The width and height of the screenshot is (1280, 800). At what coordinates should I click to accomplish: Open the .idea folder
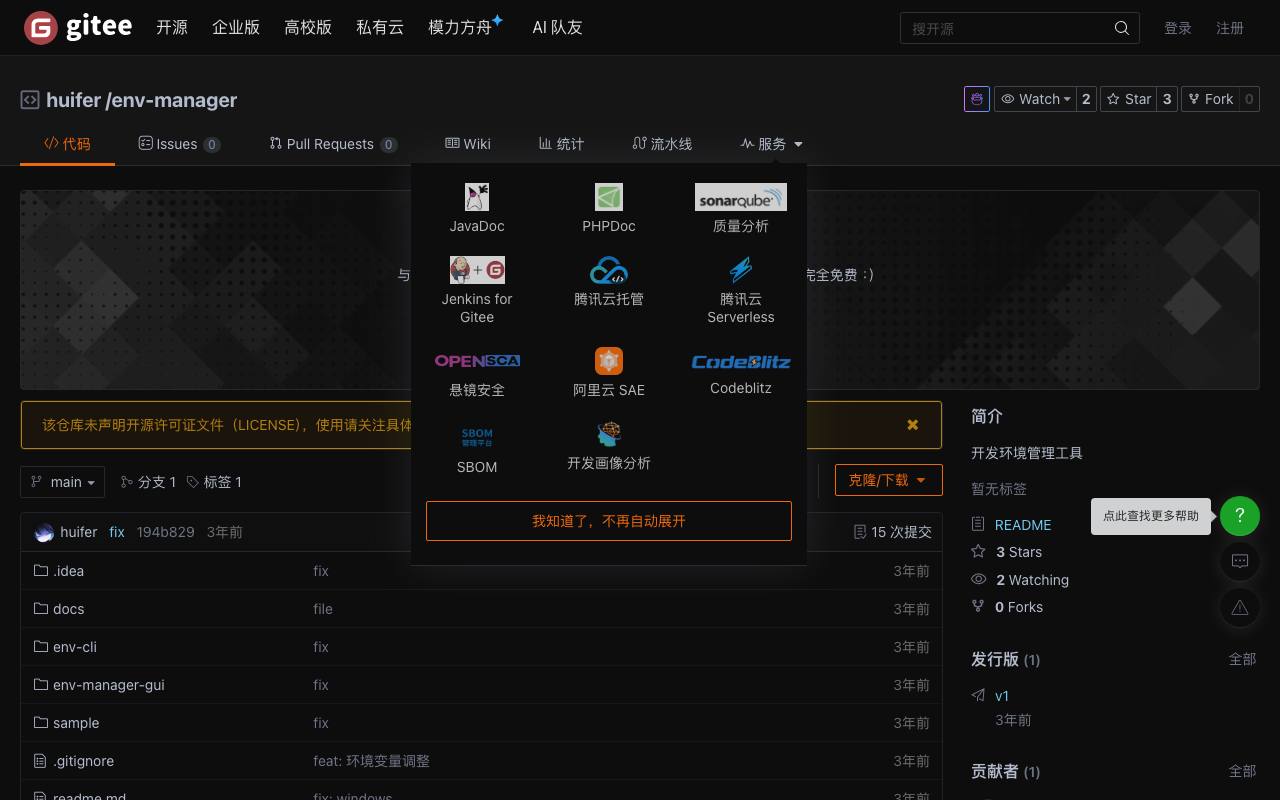tap(69, 571)
